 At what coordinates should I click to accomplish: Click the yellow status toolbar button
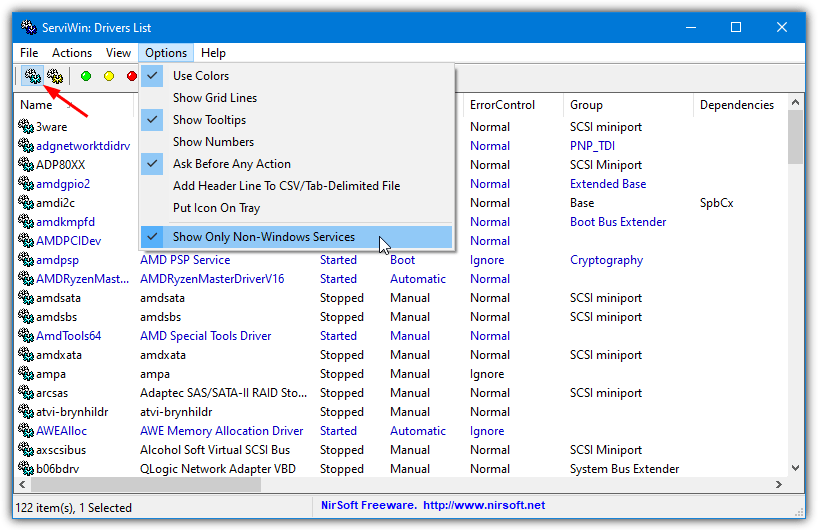click(x=109, y=77)
